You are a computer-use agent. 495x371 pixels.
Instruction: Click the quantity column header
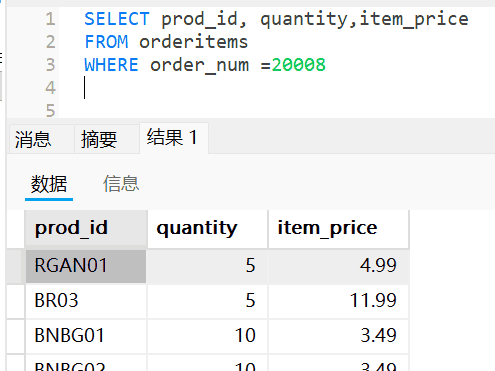tap(207, 229)
